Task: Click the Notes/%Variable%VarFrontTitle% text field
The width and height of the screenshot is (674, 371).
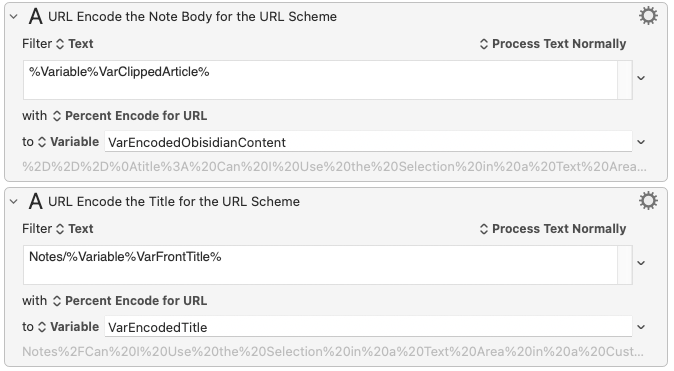Action: point(320,265)
